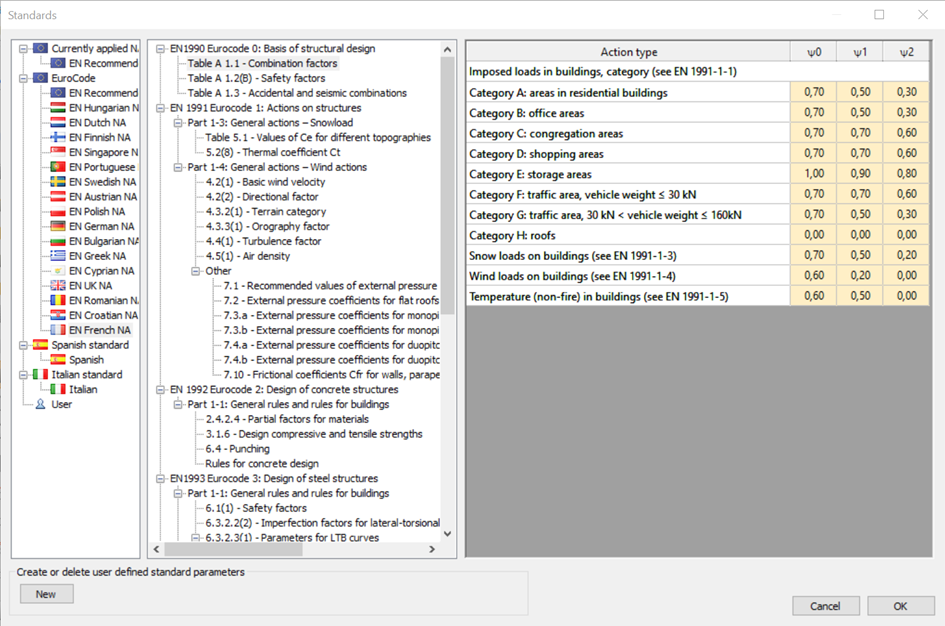The image size is (945, 626).
Task: Click the Singapore flag icon
Action: 58,152
